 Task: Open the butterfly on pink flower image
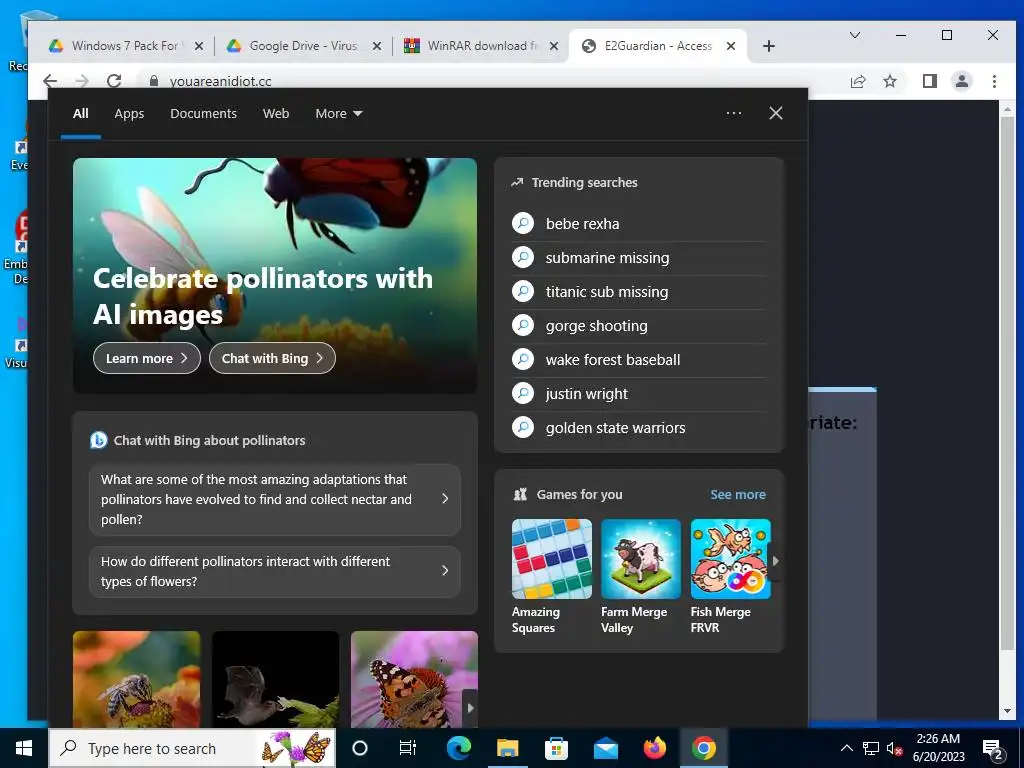(x=415, y=679)
